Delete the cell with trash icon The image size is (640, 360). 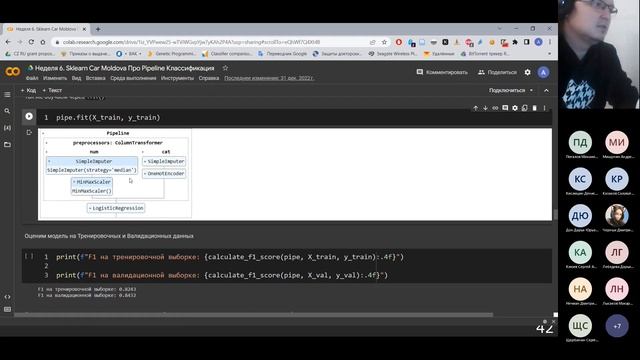534,108
